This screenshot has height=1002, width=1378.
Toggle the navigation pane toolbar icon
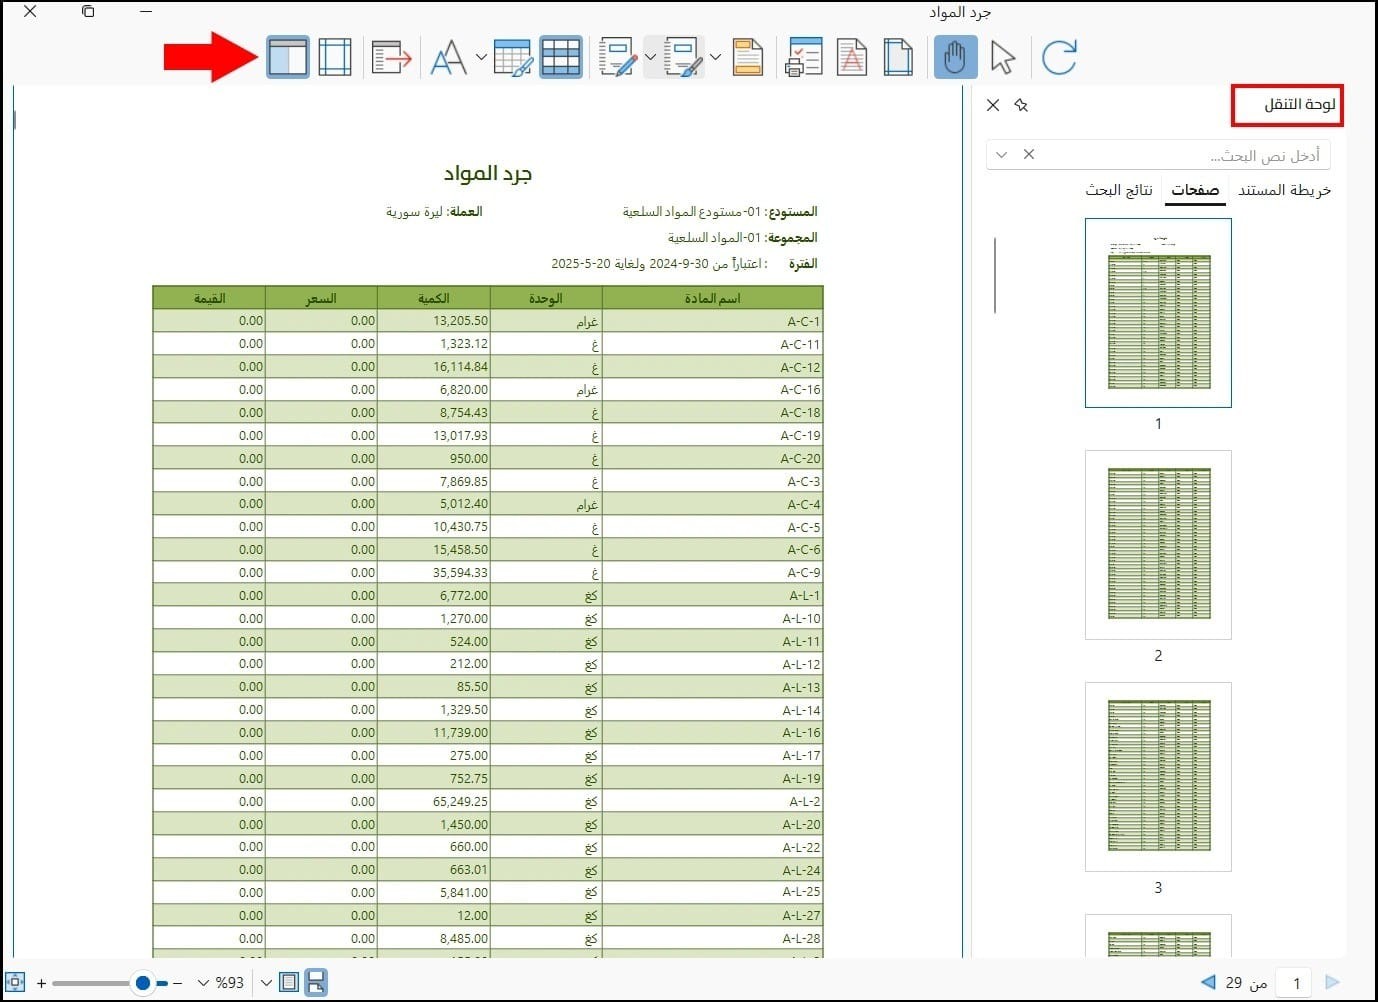pos(288,57)
